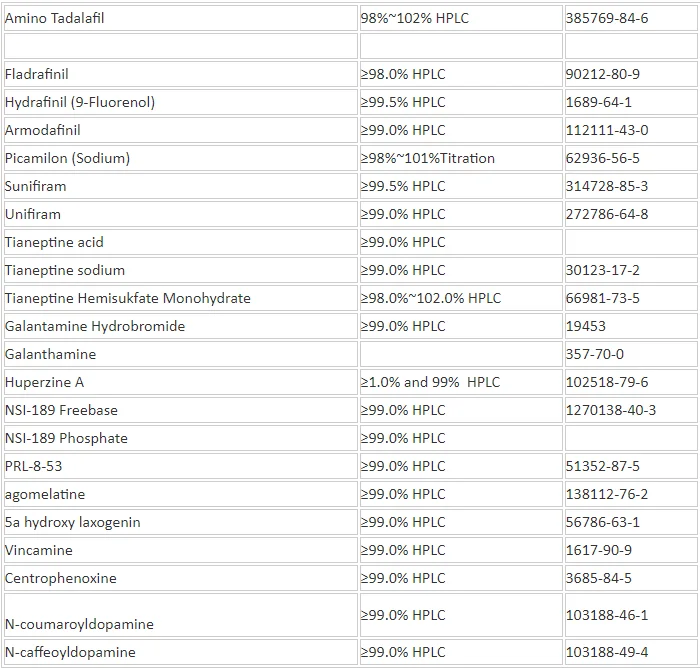Select Sunifiram in the product column

tap(35, 186)
